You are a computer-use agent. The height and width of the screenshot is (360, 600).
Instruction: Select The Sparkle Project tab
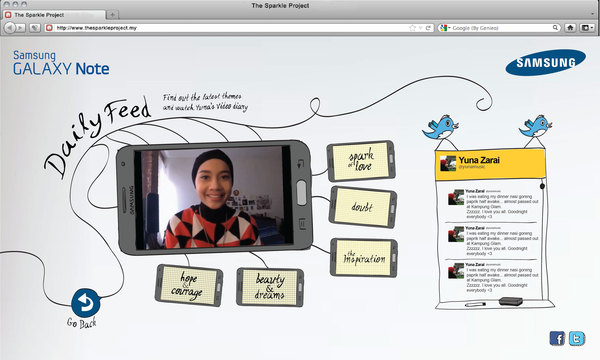pyautogui.click(x=54, y=15)
